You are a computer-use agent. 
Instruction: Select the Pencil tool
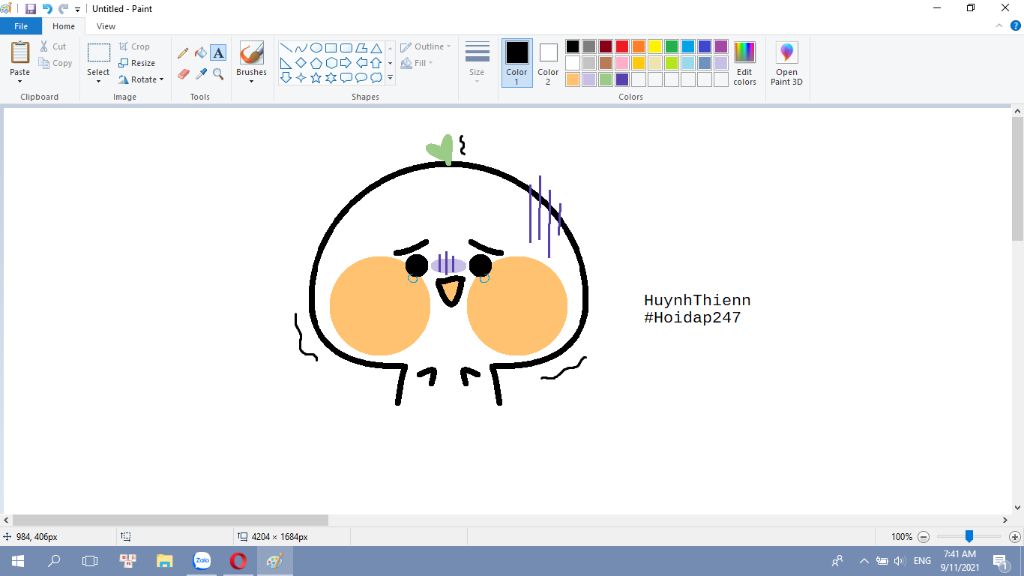coord(183,53)
